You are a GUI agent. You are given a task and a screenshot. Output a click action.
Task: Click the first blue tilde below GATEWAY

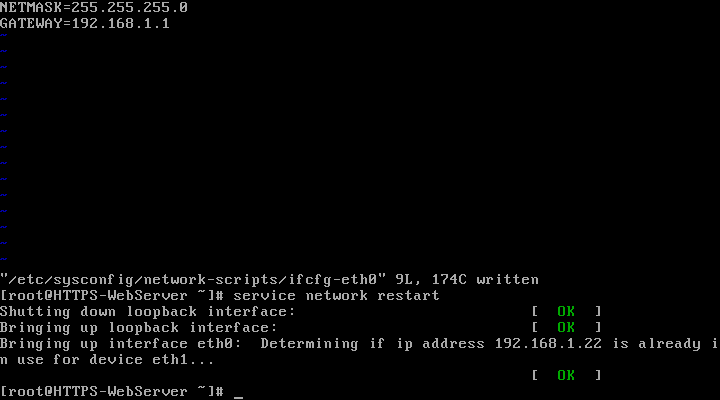coord(4,35)
